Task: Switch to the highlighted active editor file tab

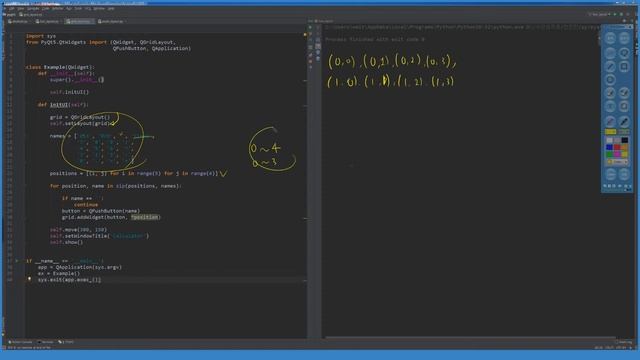Action: (79, 21)
